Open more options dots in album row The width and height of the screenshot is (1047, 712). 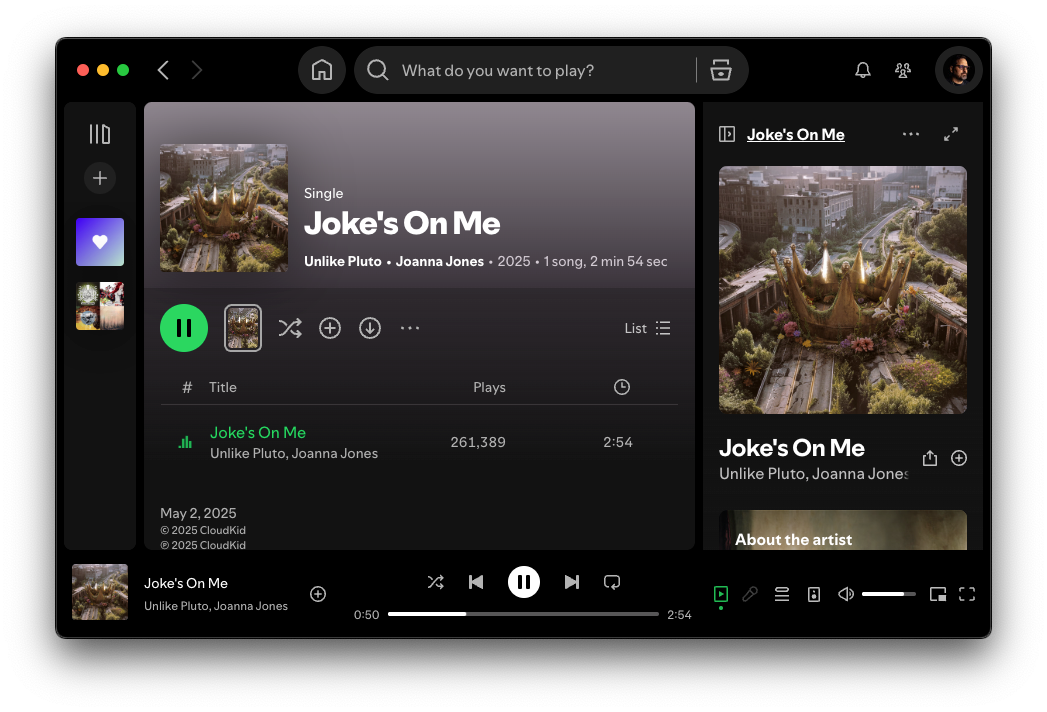(410, 328)
